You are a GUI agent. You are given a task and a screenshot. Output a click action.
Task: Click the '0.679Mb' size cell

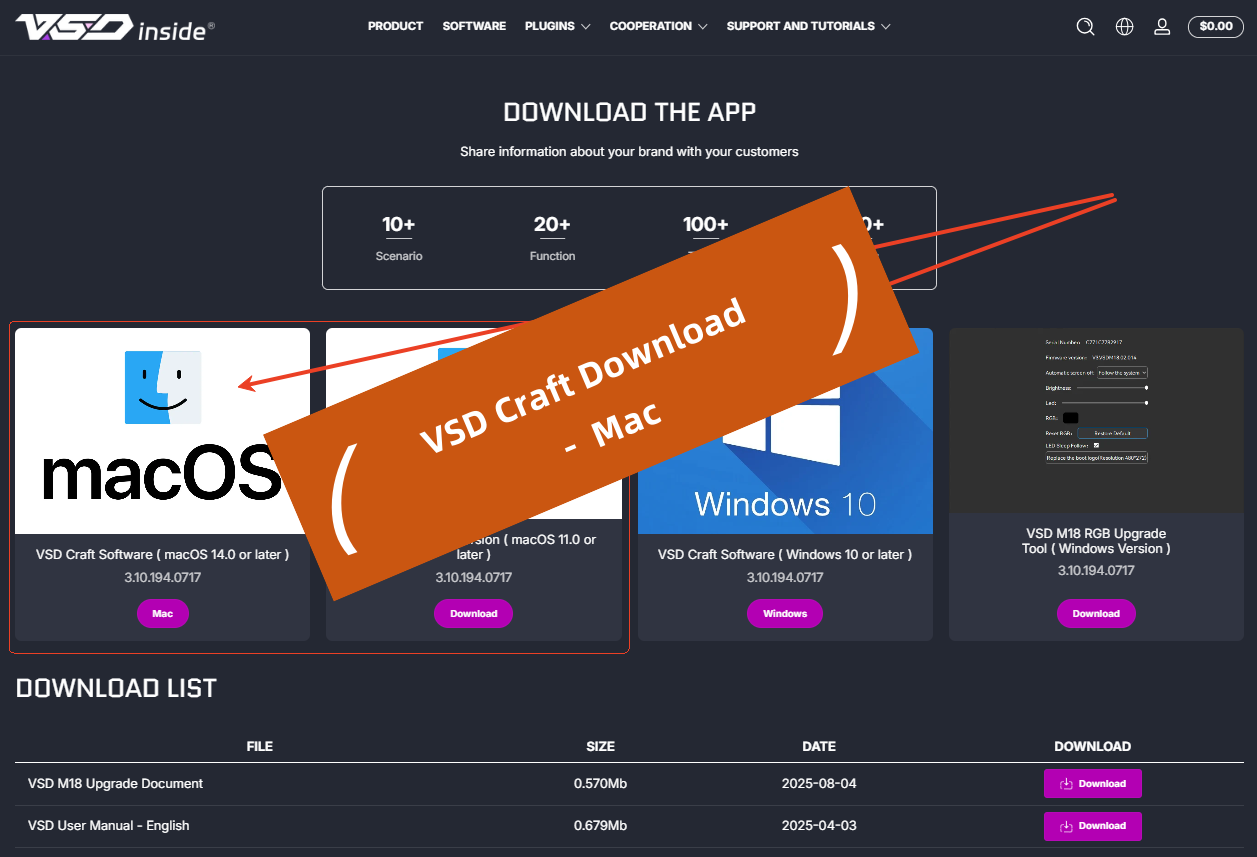pos(600,826)
